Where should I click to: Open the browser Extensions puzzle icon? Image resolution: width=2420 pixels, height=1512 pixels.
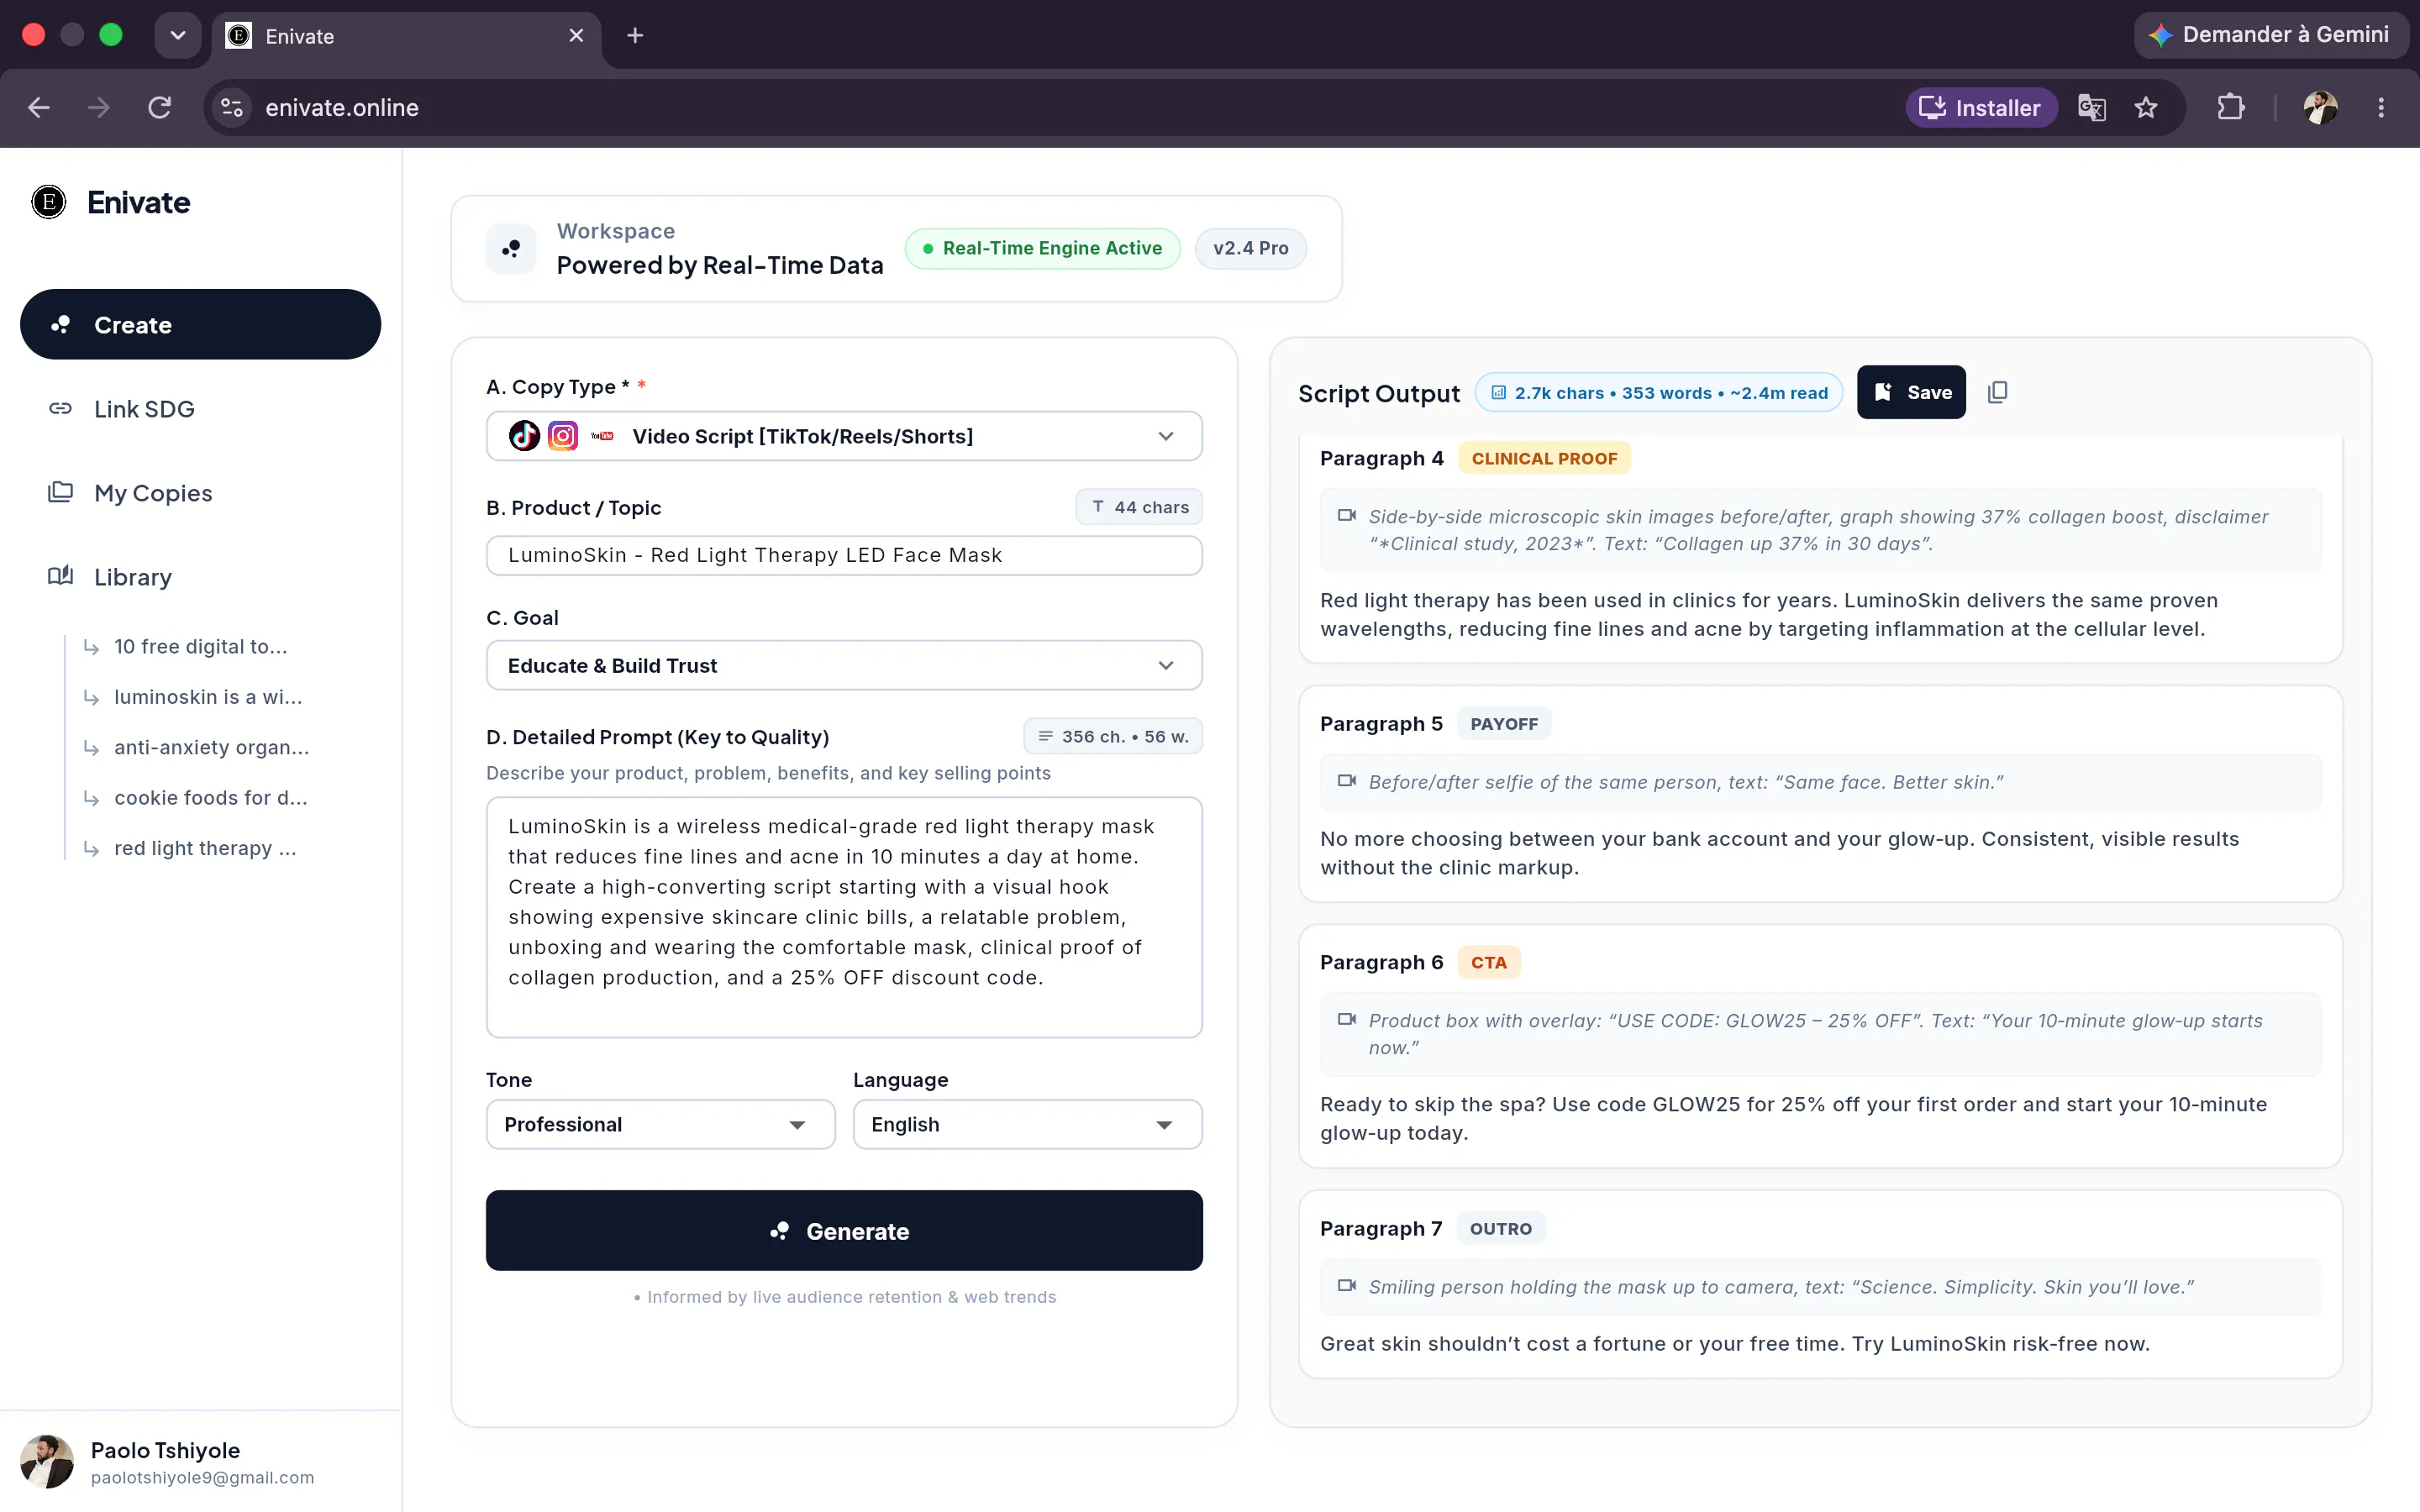coord(2231,108)
